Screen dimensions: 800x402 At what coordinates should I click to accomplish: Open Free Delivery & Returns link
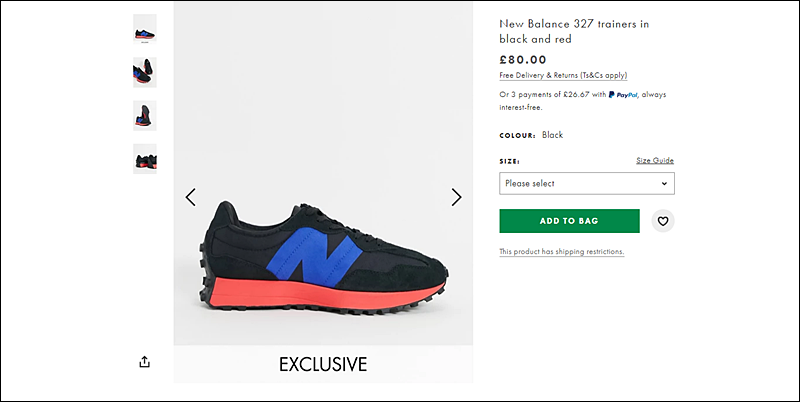tap(563, 76)
